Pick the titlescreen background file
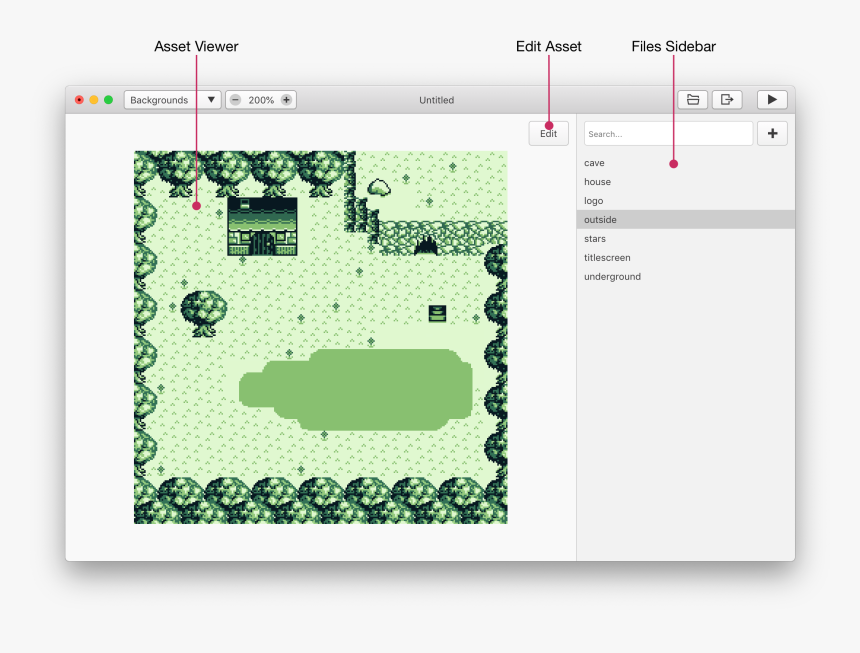 click(x=607, y=258)
